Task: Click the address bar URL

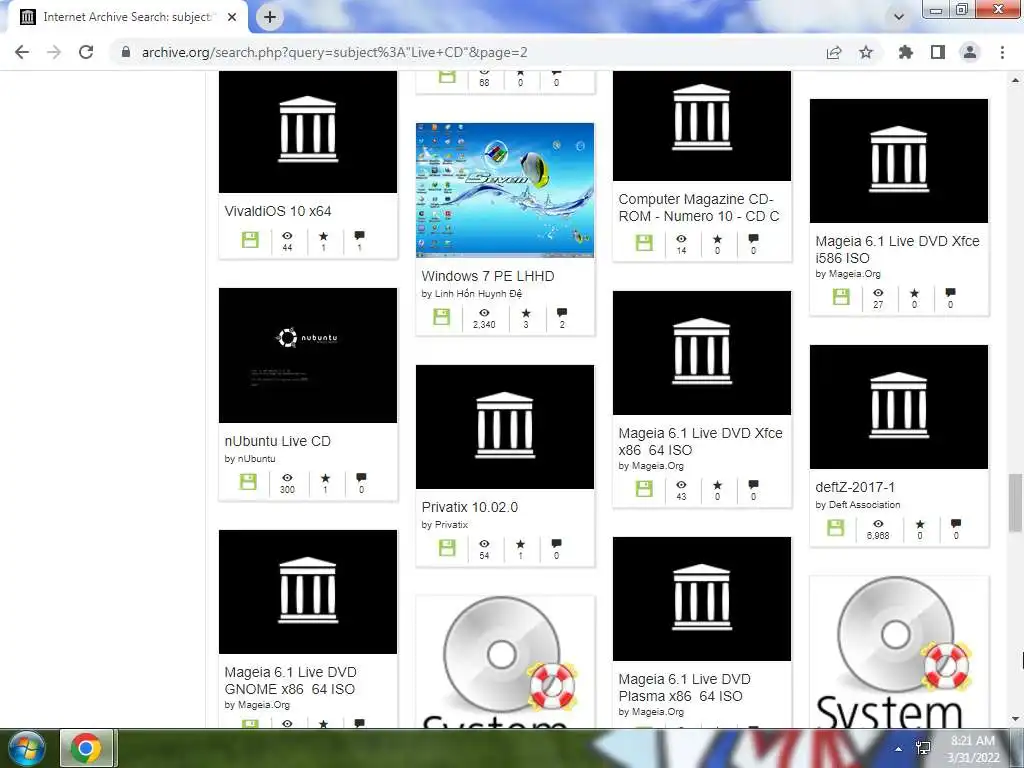Action: (x=334, y=52)
